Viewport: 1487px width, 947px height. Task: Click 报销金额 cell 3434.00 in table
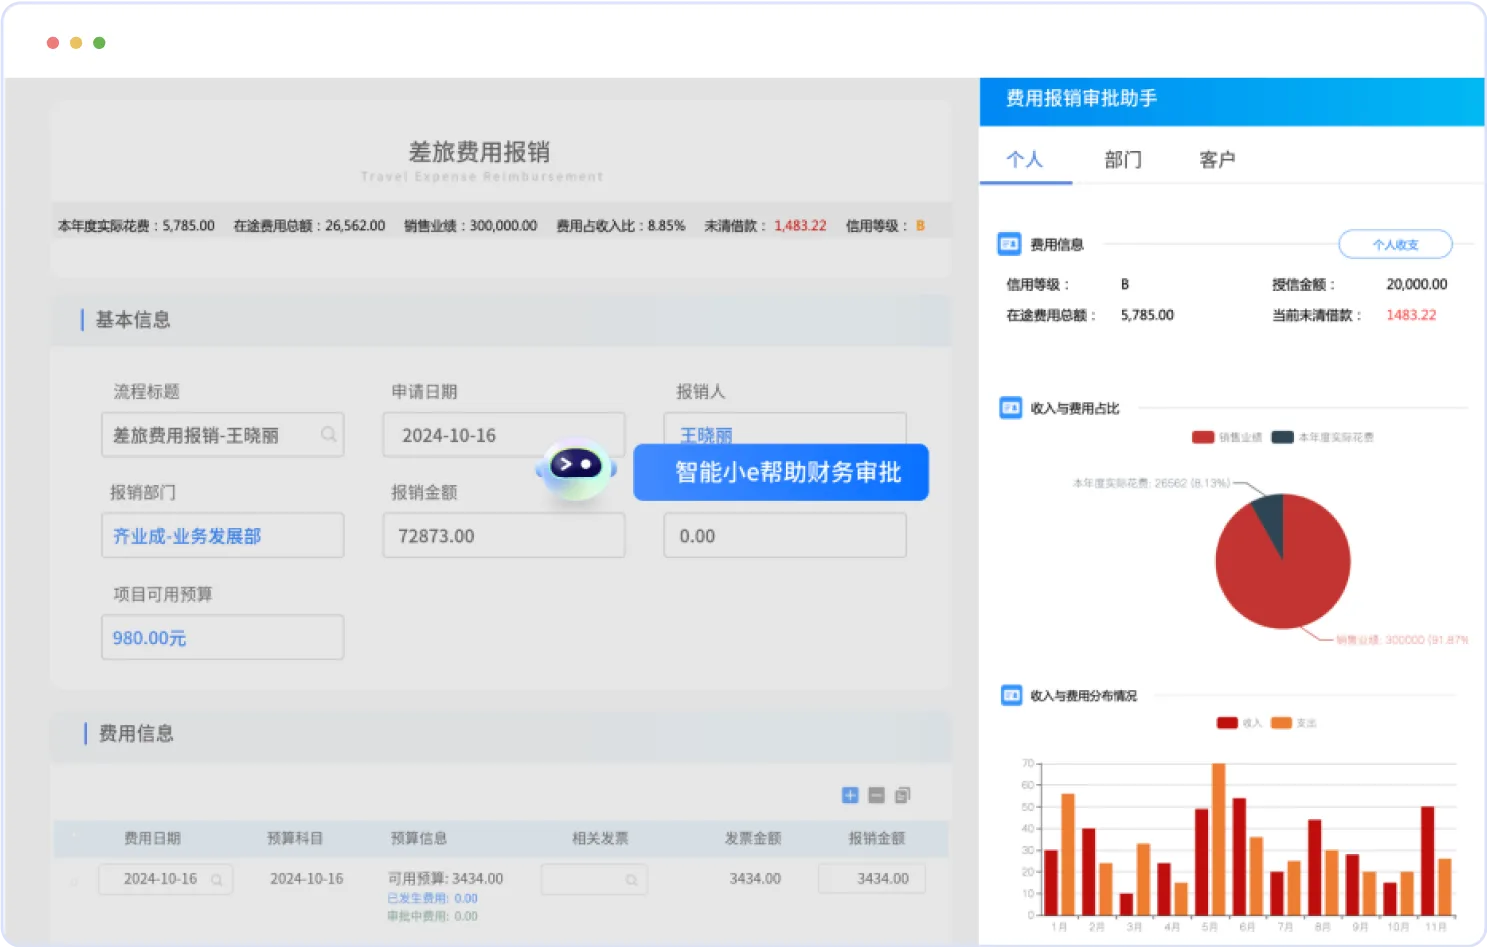click(x=872, y=879)
